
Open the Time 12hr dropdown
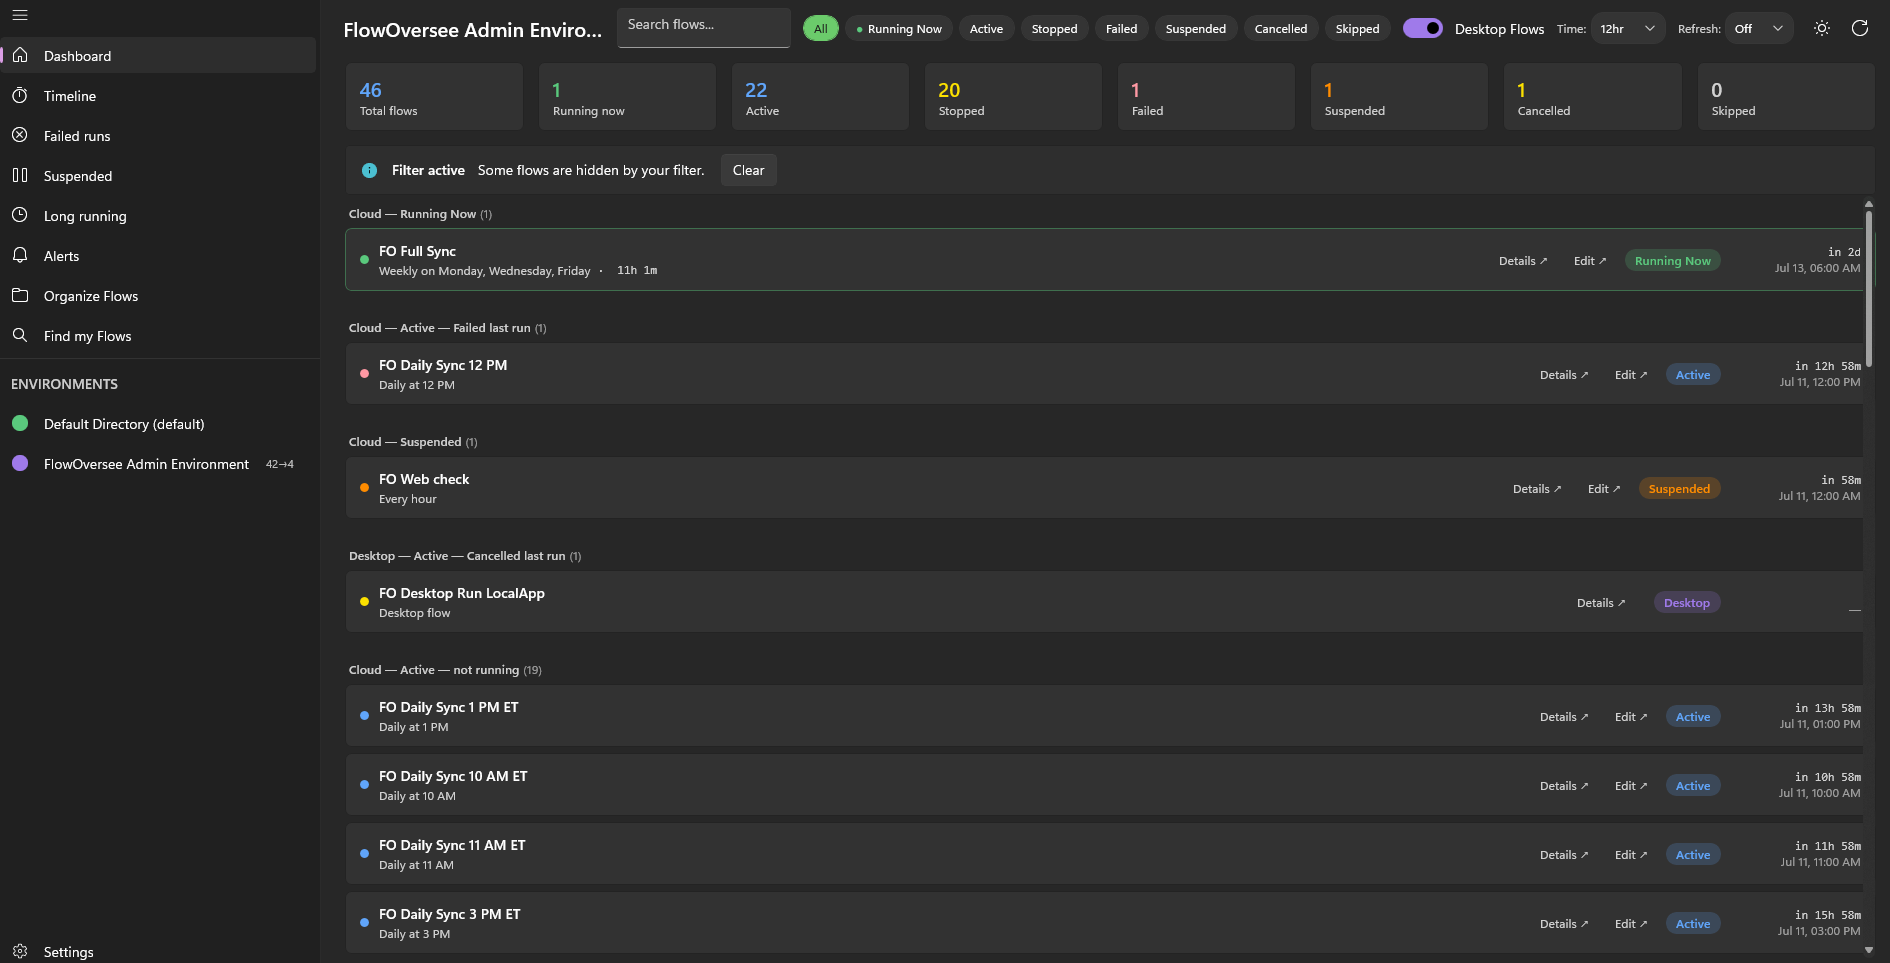(1627, 28)
